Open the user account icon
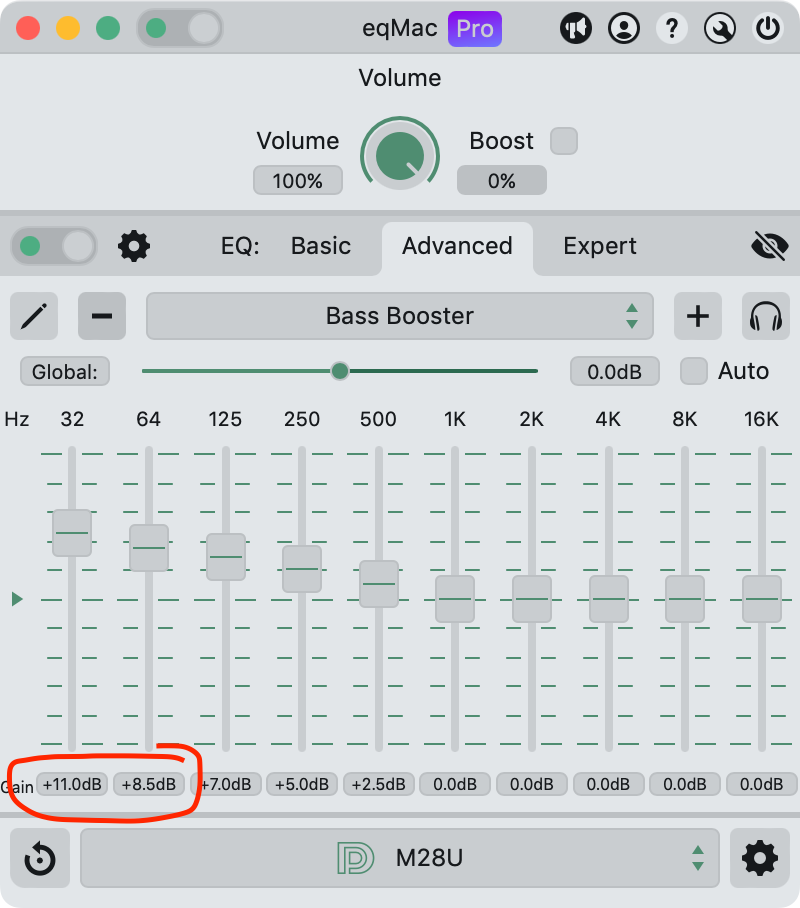 (624, 29)
